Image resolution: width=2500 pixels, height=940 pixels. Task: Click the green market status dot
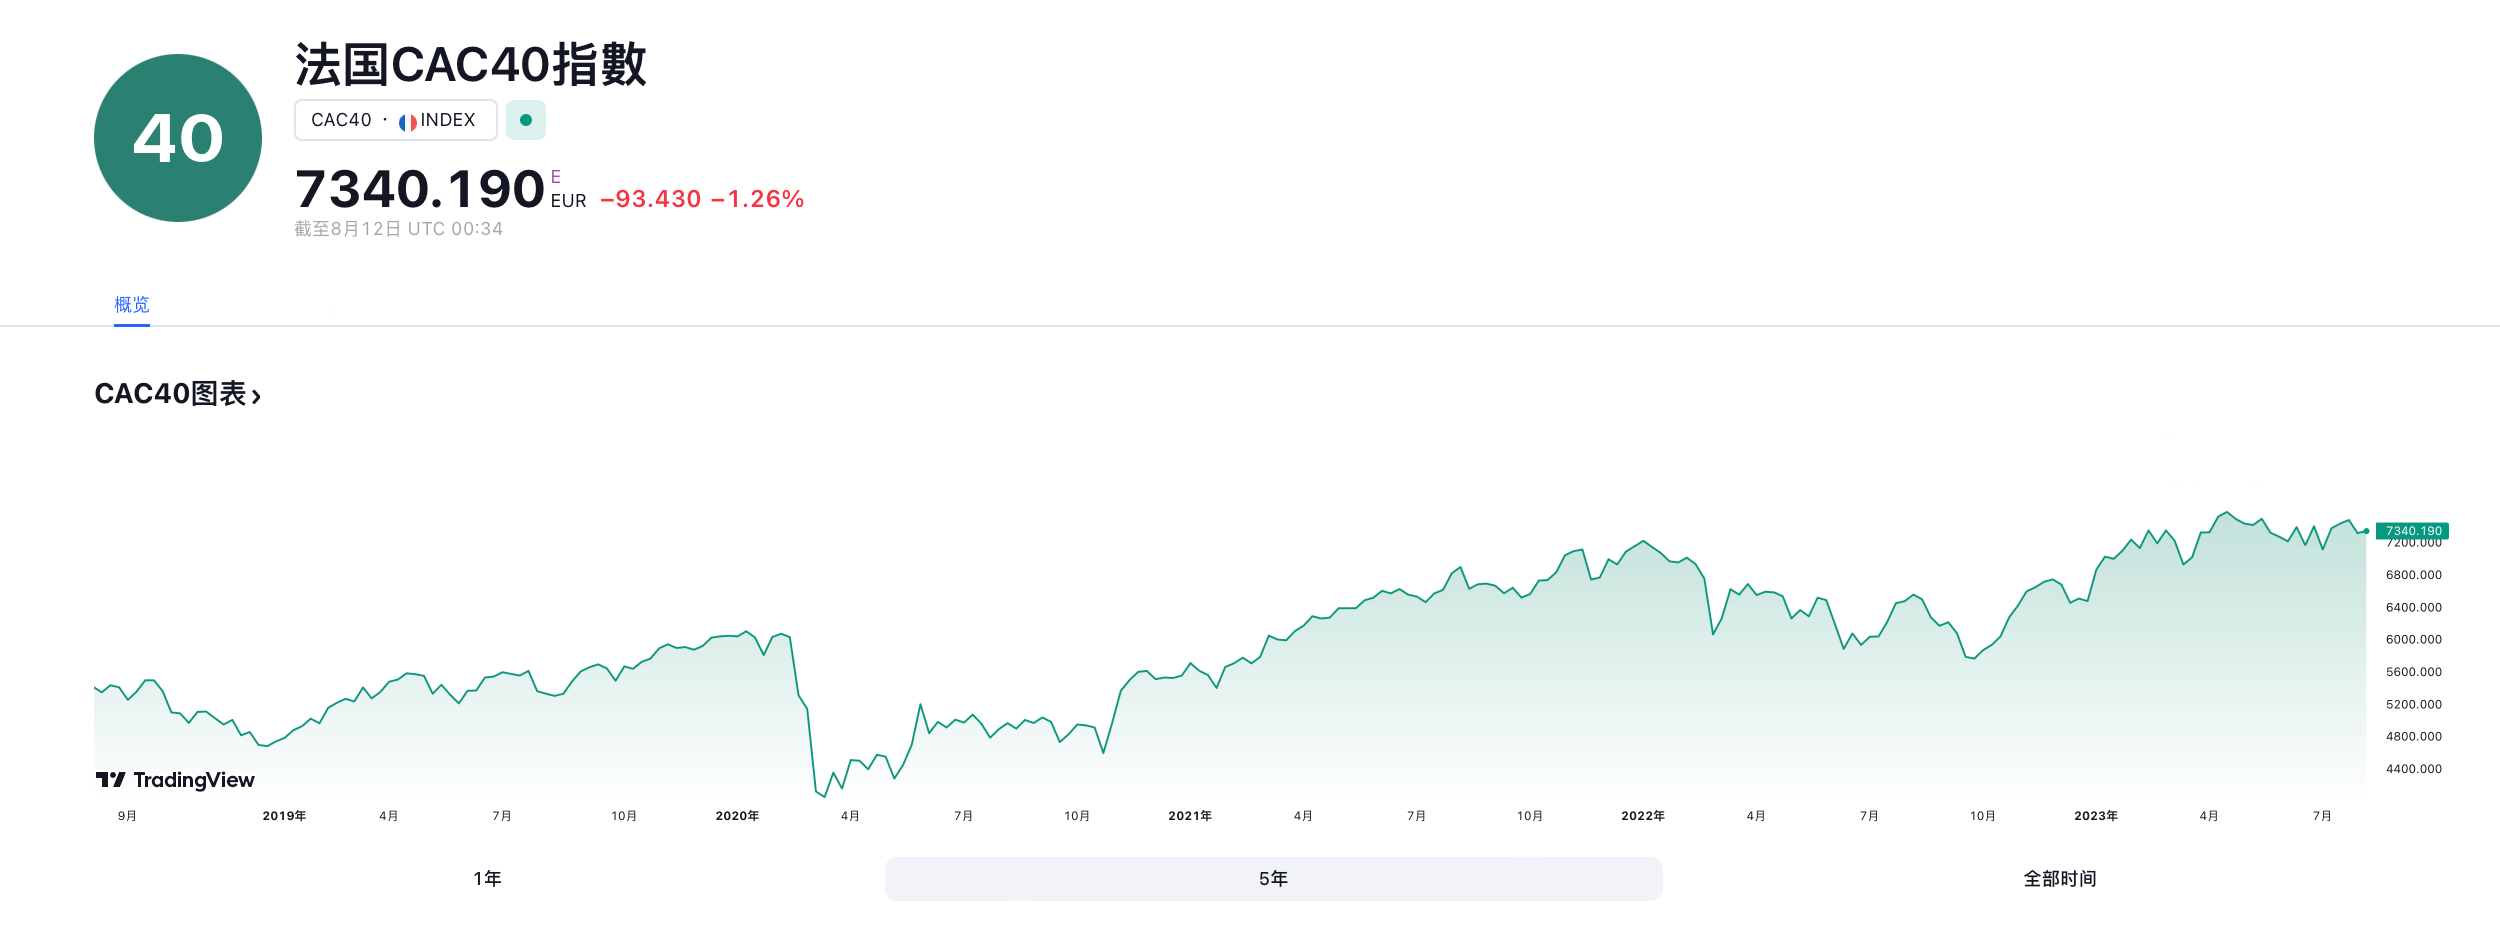526,120
